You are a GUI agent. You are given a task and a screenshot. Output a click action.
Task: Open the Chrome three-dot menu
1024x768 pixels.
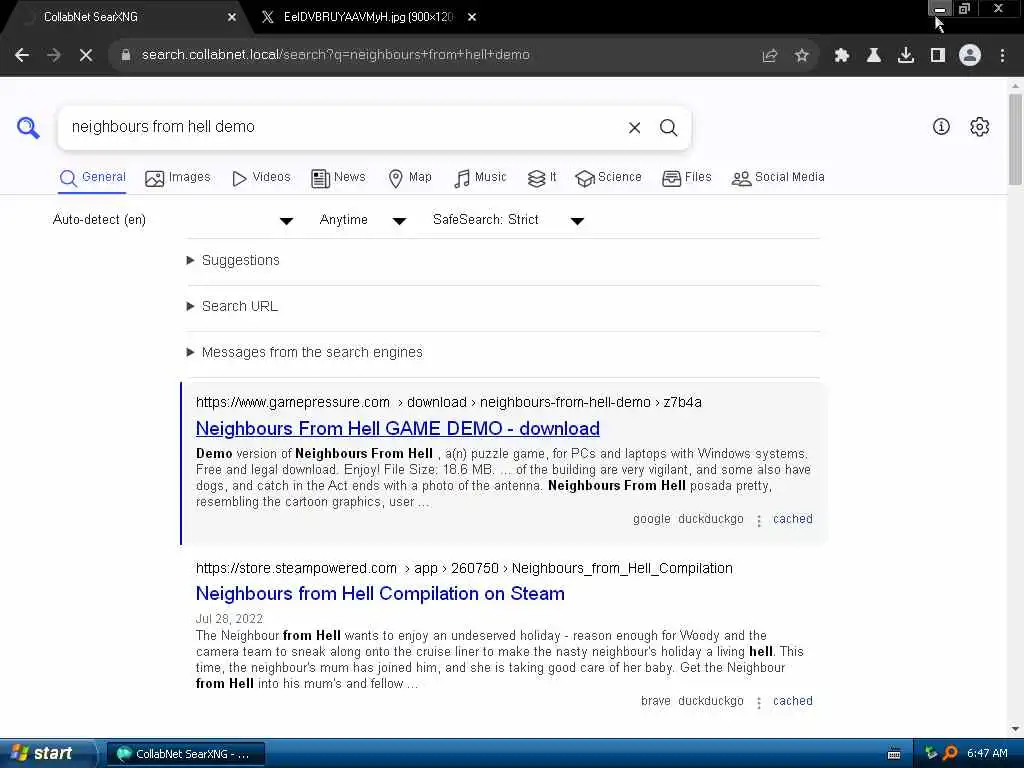[x=1002, y=56]
